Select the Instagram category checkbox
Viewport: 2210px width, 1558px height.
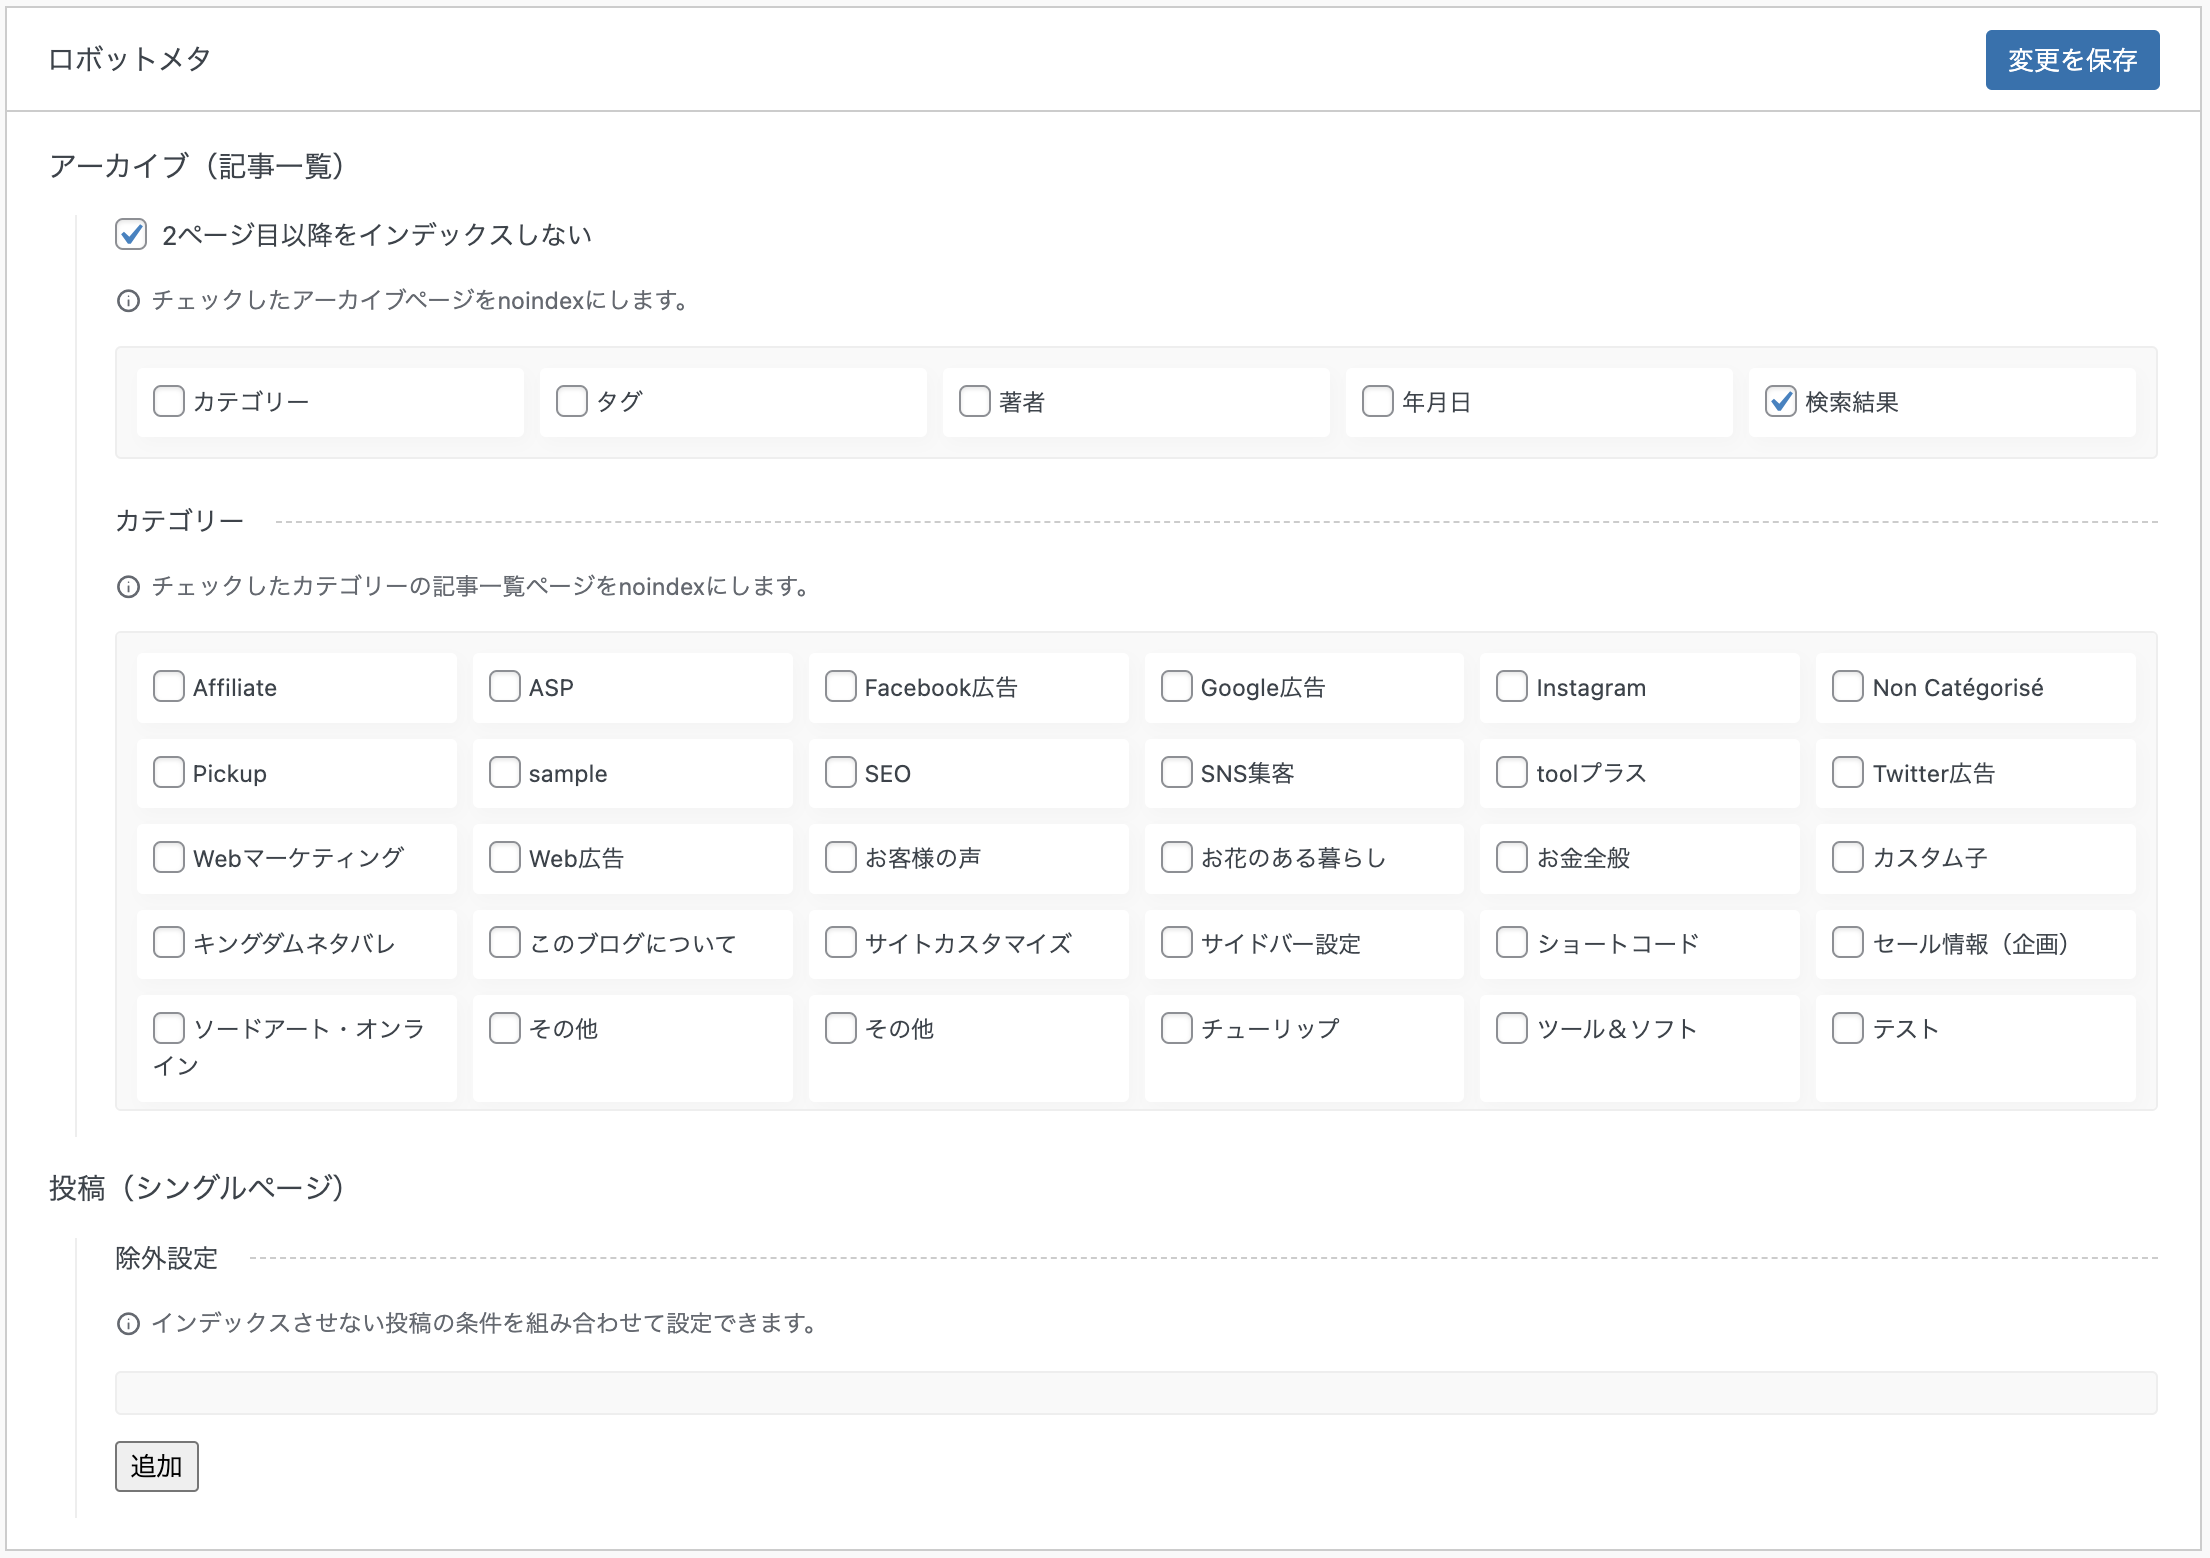(x=1511, y=687)
